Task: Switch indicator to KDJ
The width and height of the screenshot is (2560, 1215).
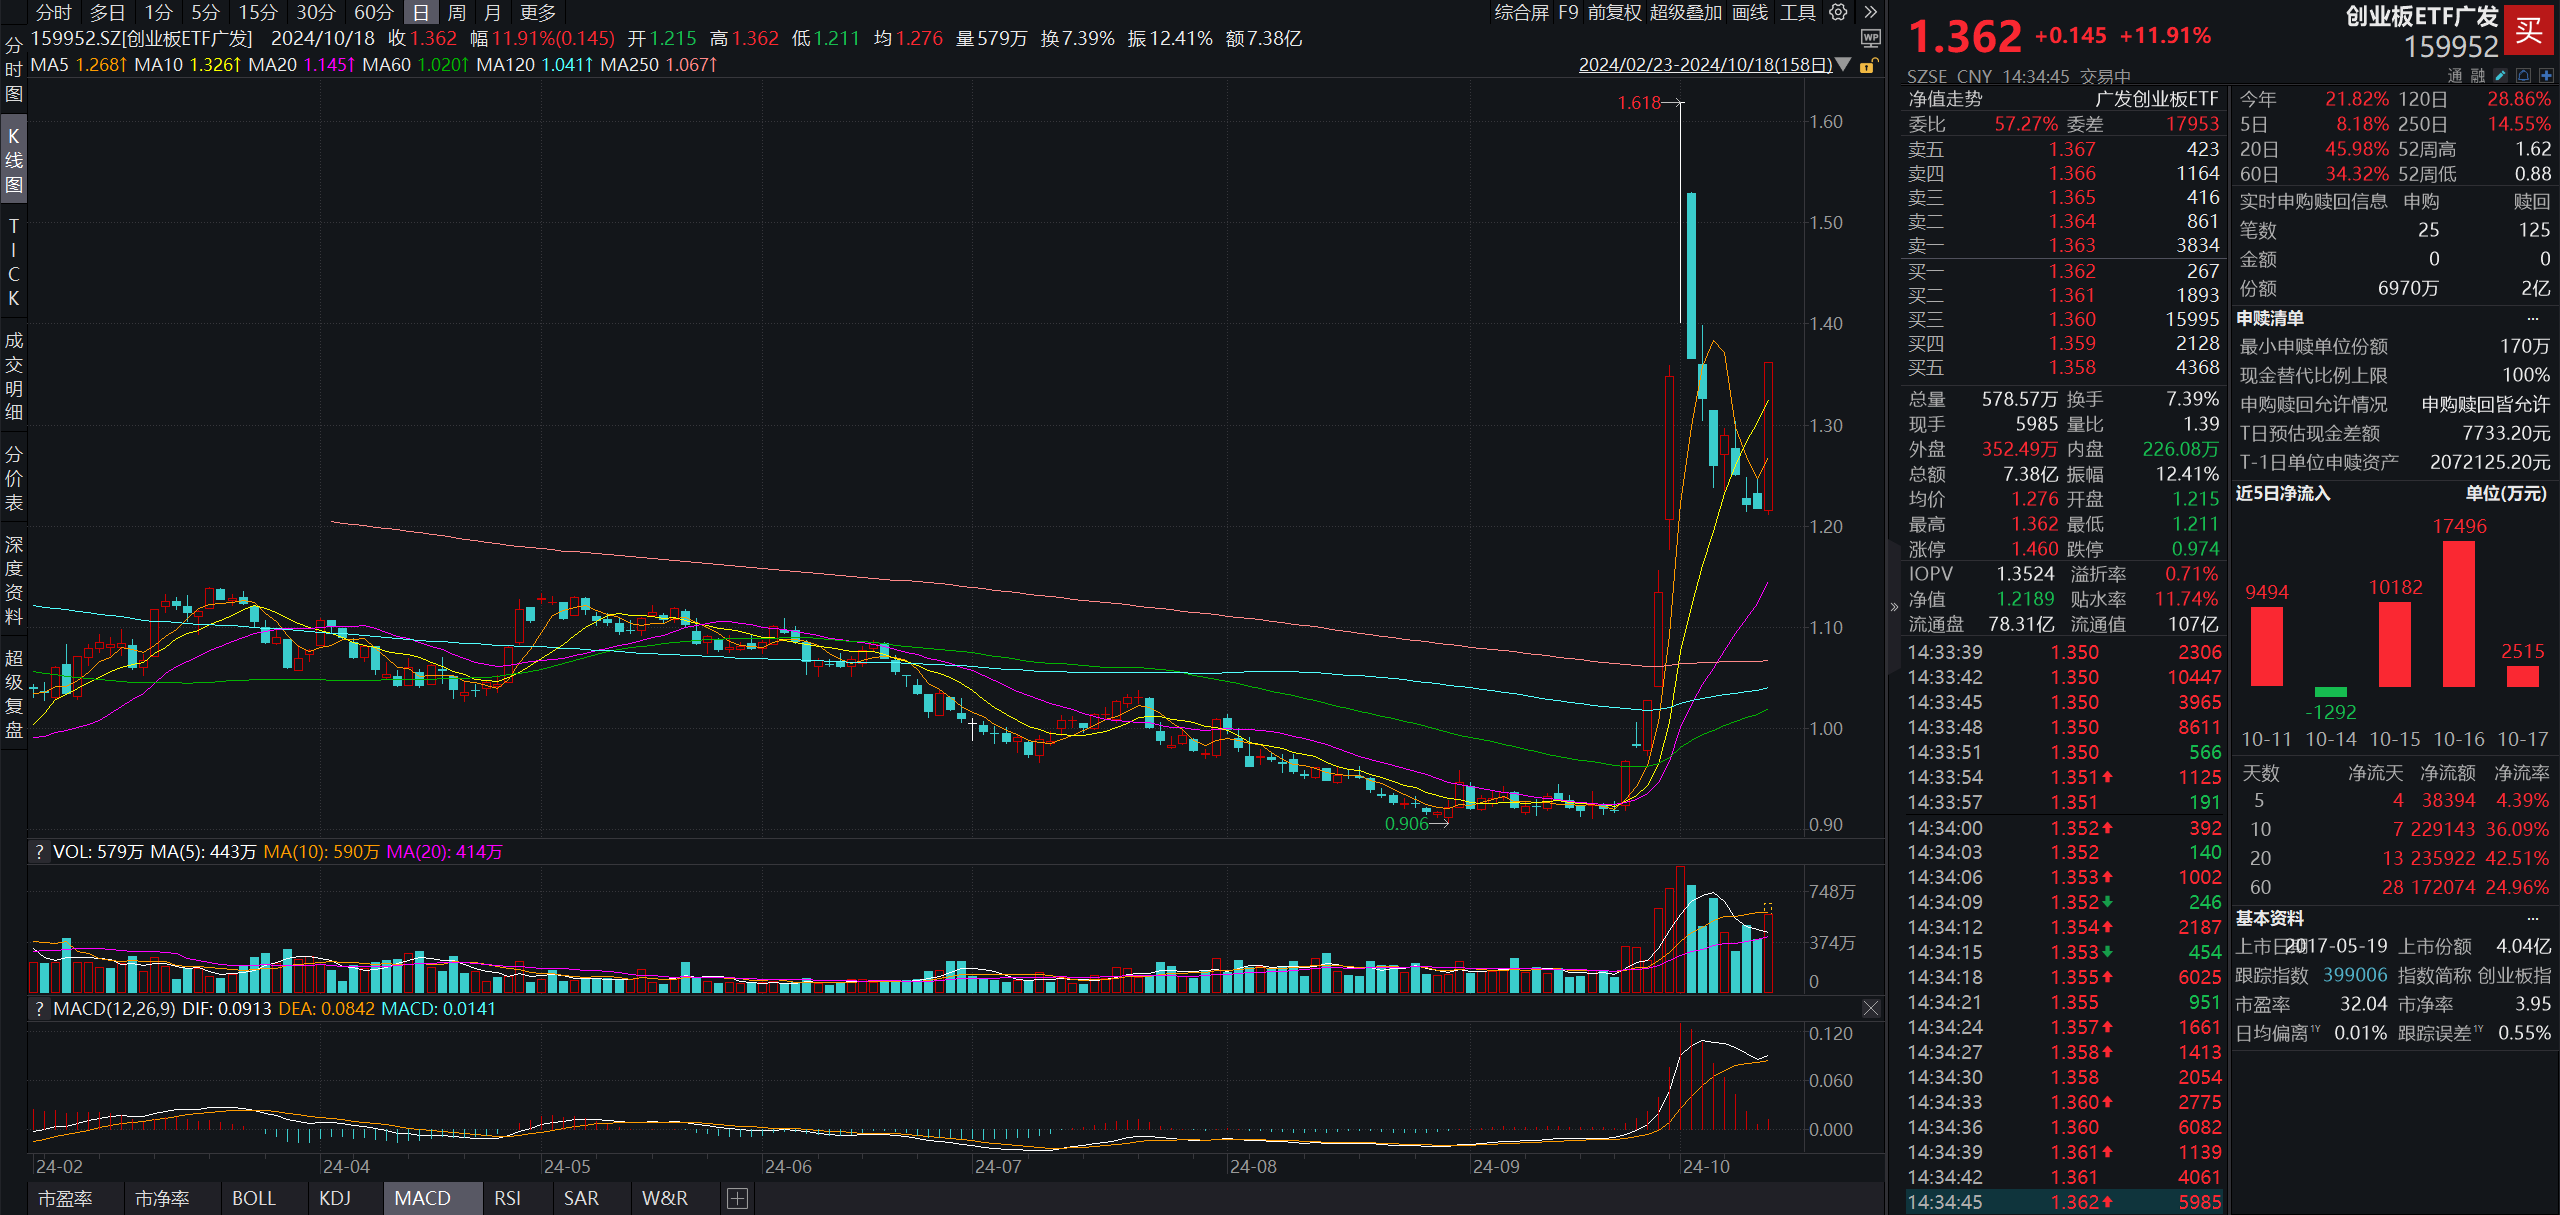Action: point(335,1198)
